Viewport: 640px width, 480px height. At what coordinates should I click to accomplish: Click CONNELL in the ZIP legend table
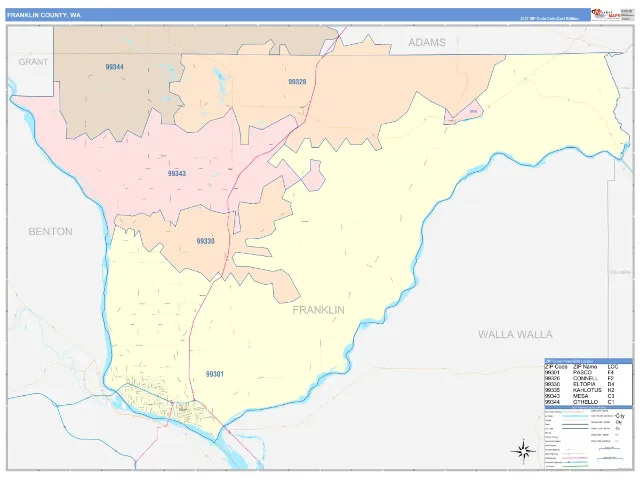pos(585,378)
